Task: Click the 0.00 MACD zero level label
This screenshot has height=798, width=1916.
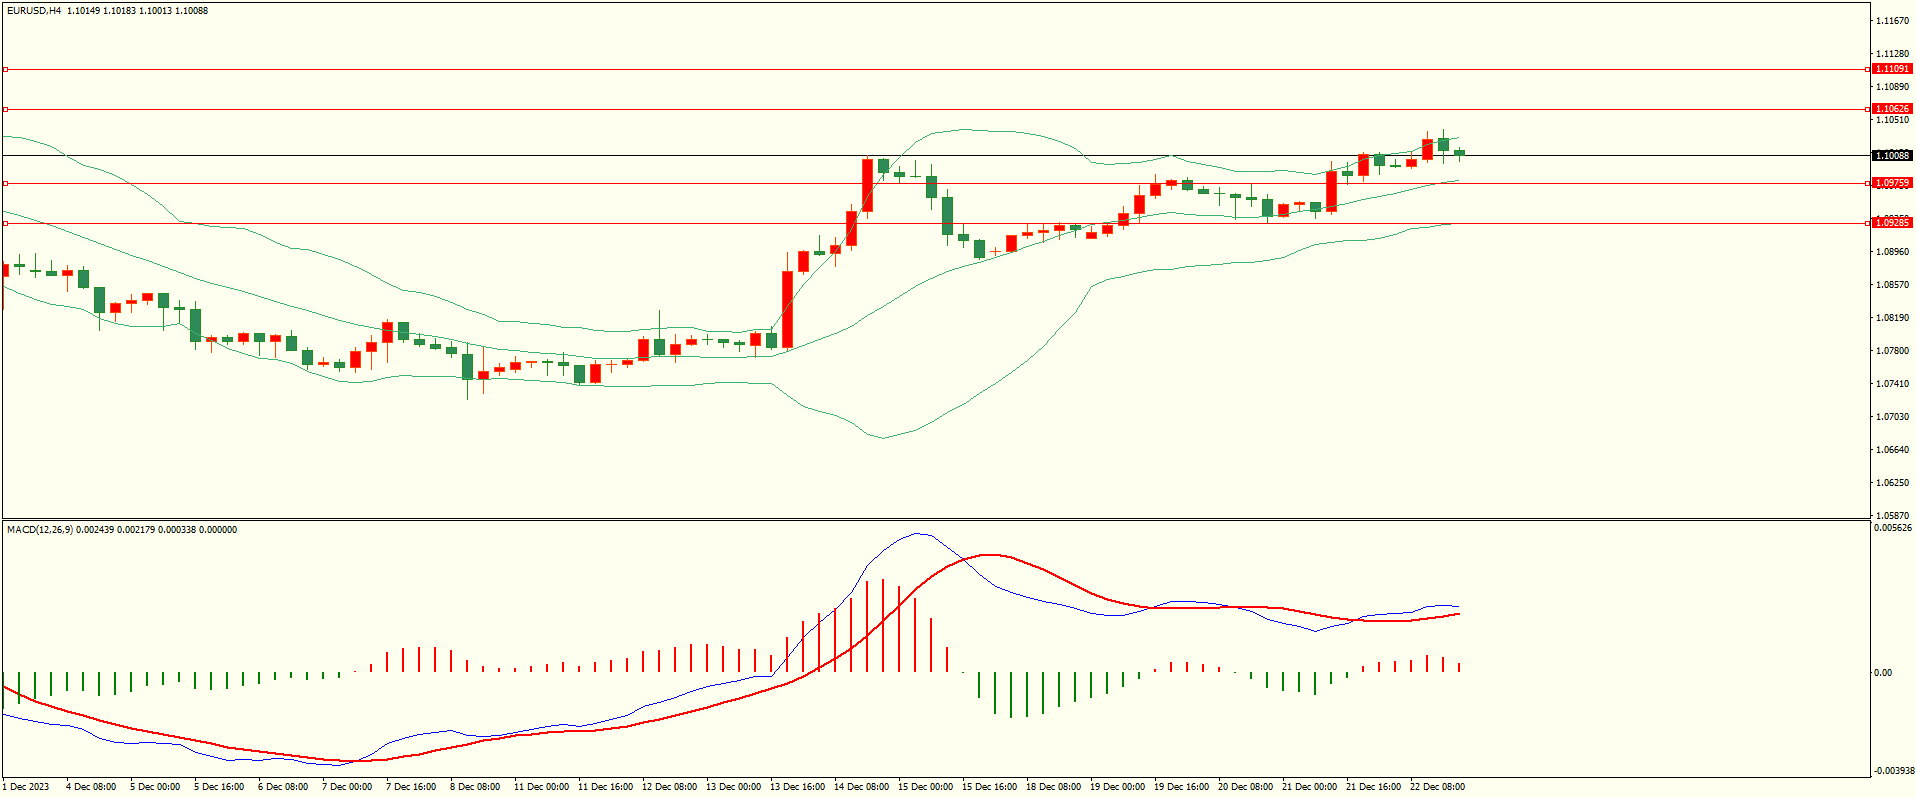Action: click(x=1883, y=673)
